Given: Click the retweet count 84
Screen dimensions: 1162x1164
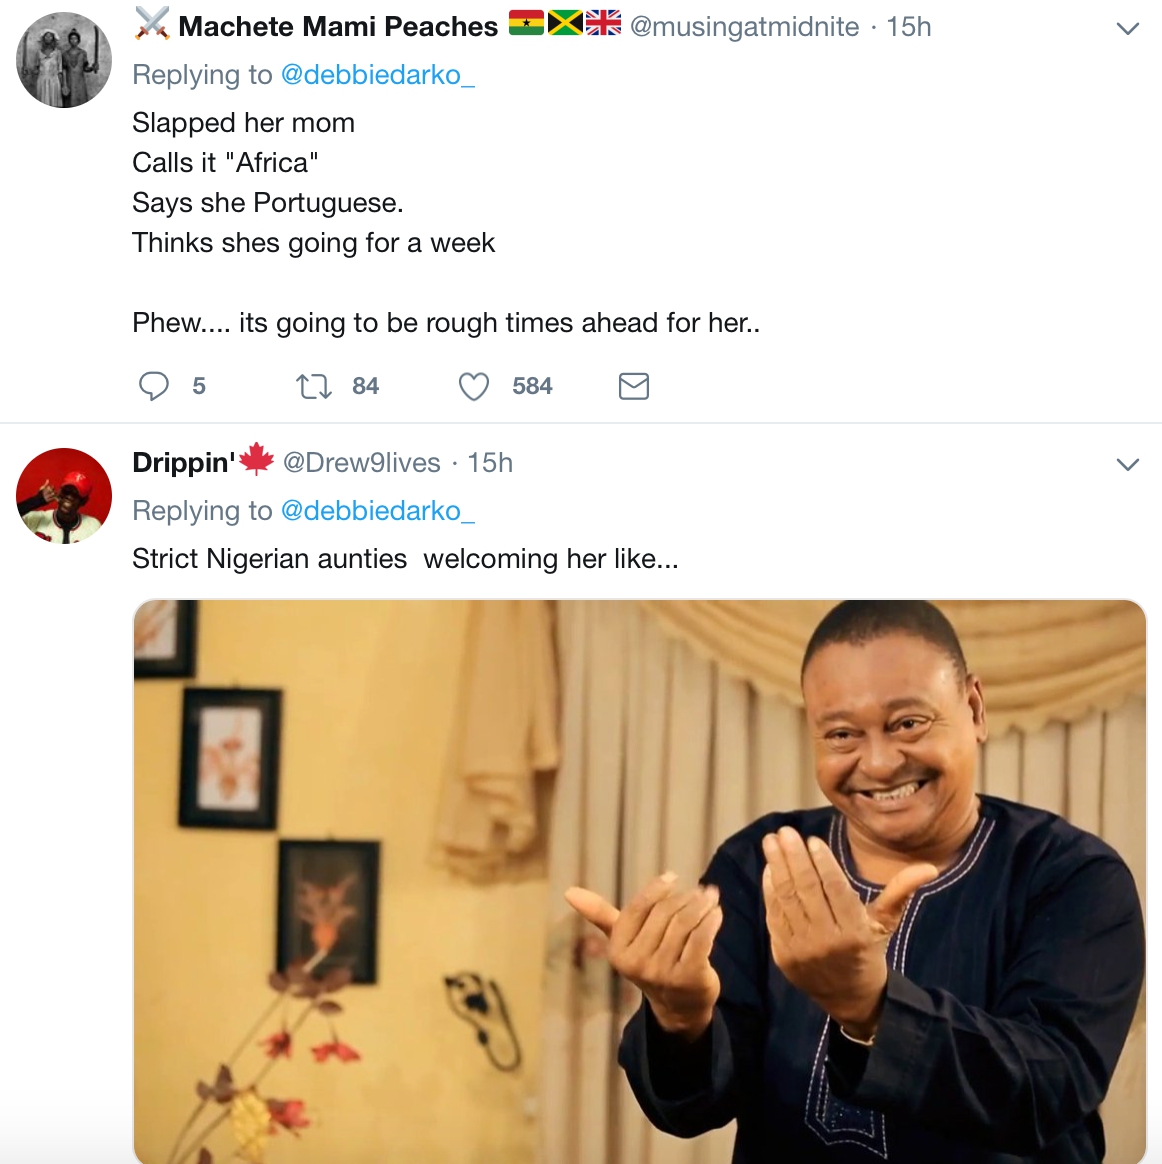Looking at the screenshot, I should [x=365, y=386].
